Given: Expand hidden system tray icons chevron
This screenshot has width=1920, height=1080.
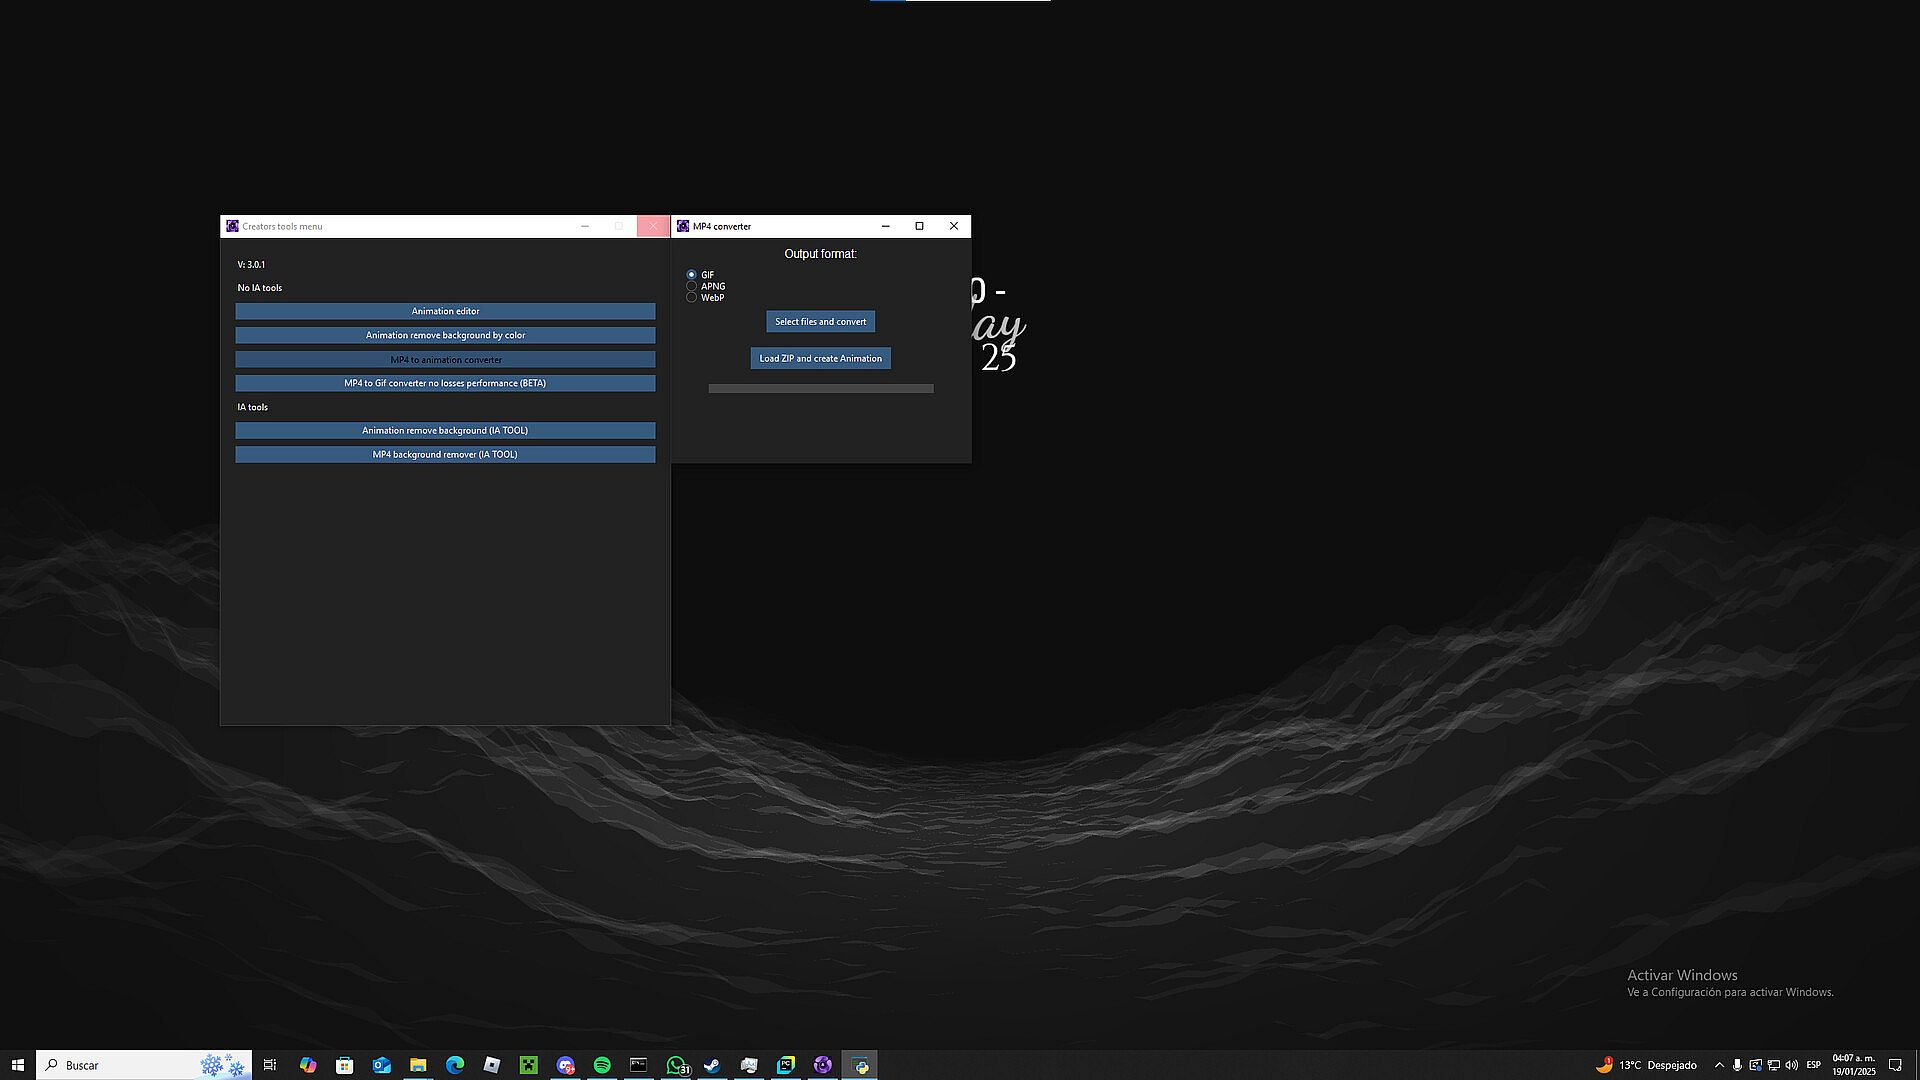Looking at the screenshot, I should [x=1719, y=1065].
